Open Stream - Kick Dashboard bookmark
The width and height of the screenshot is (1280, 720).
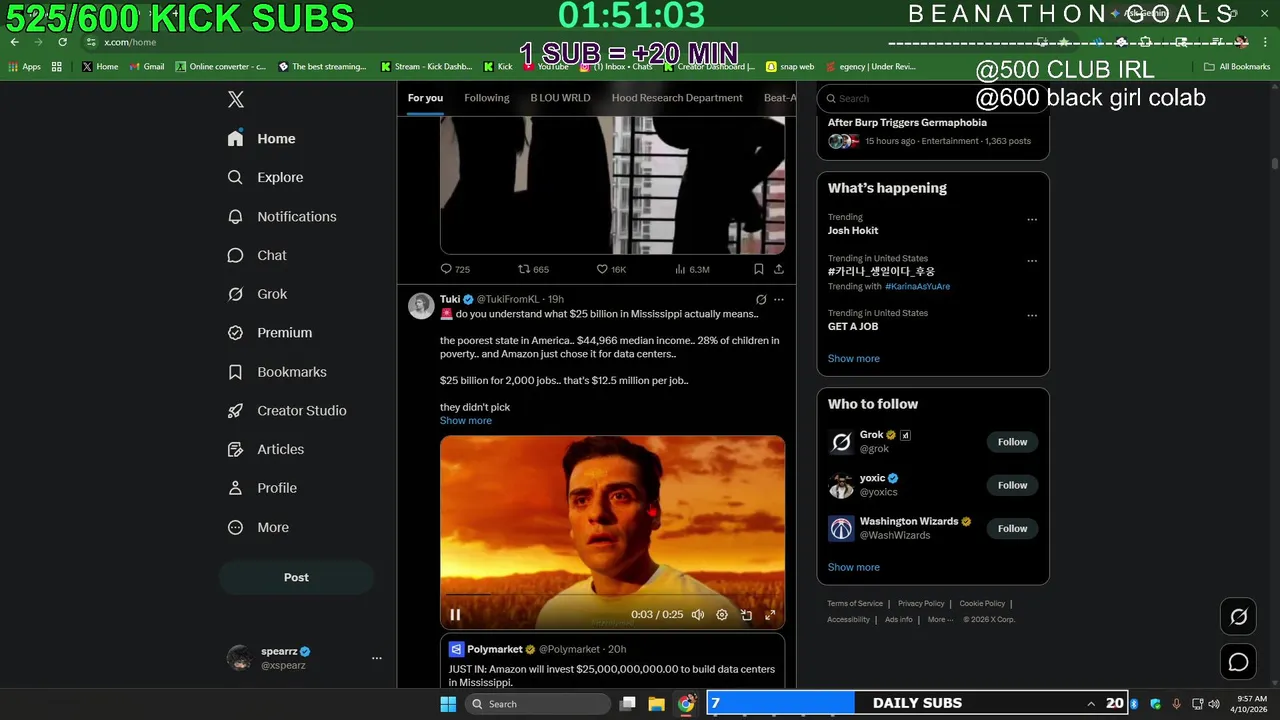pos(426,67)
